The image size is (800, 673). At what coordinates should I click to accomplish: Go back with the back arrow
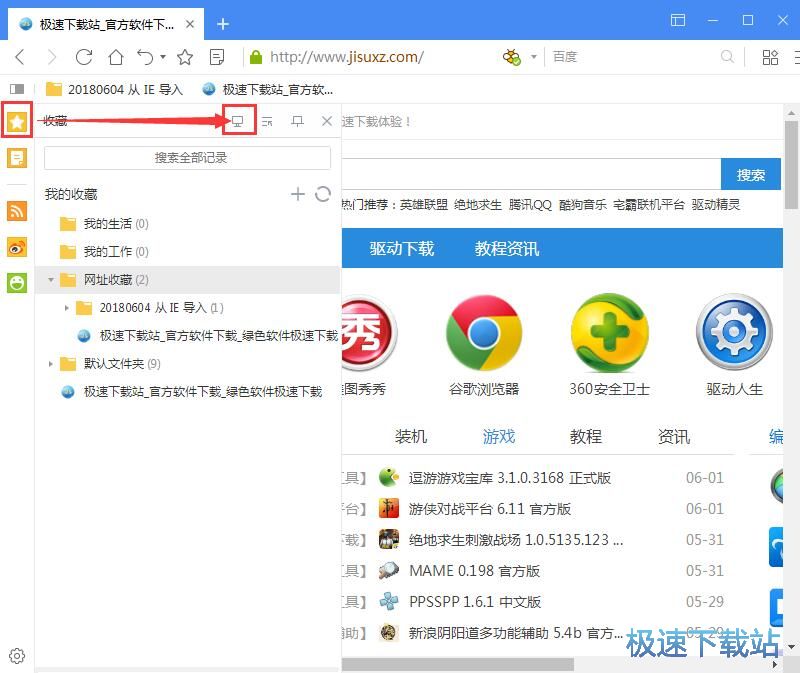tap(20, 57)
